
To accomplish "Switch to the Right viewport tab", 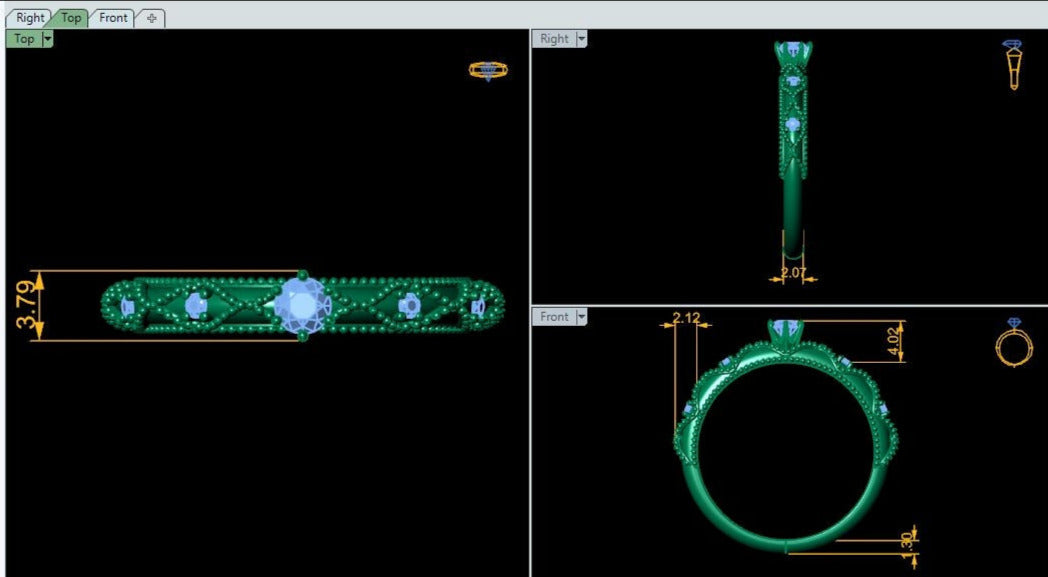I will [x=29, y=18].
